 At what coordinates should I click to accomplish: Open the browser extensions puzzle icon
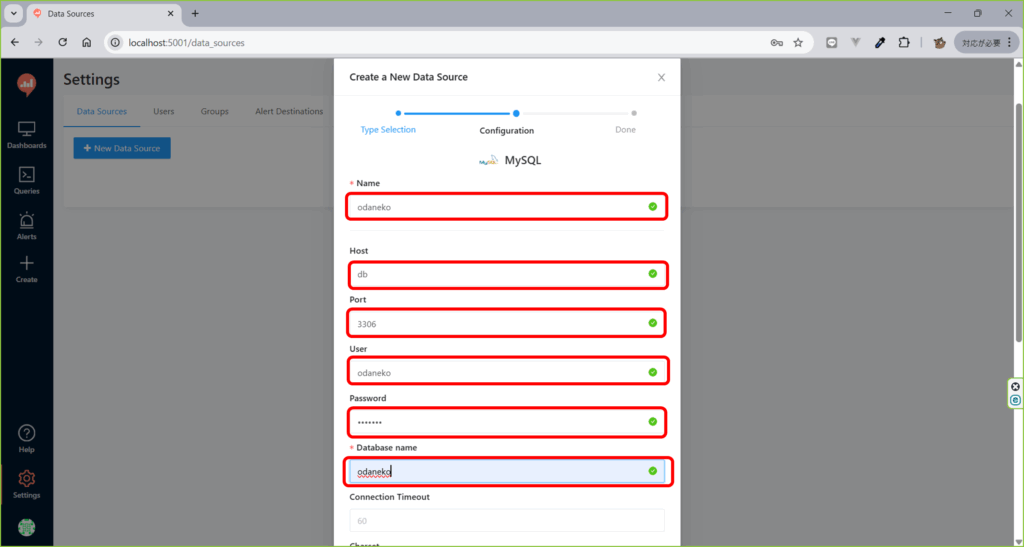point(905,43)
